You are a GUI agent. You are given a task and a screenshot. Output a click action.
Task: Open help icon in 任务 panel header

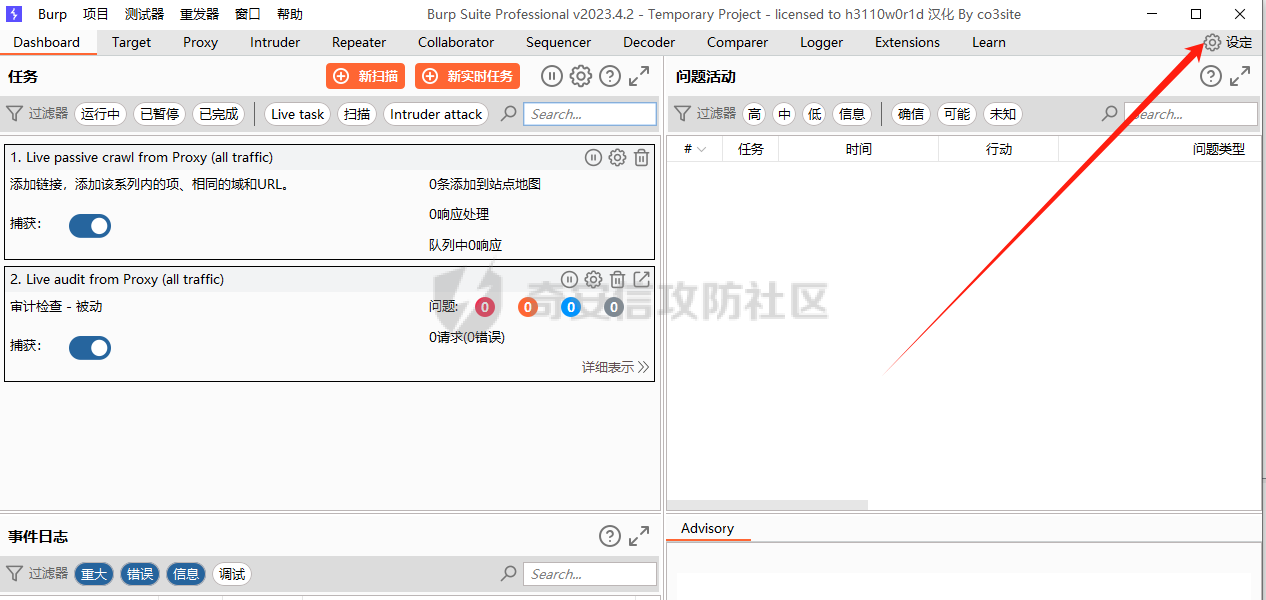[x=610, y=76]
